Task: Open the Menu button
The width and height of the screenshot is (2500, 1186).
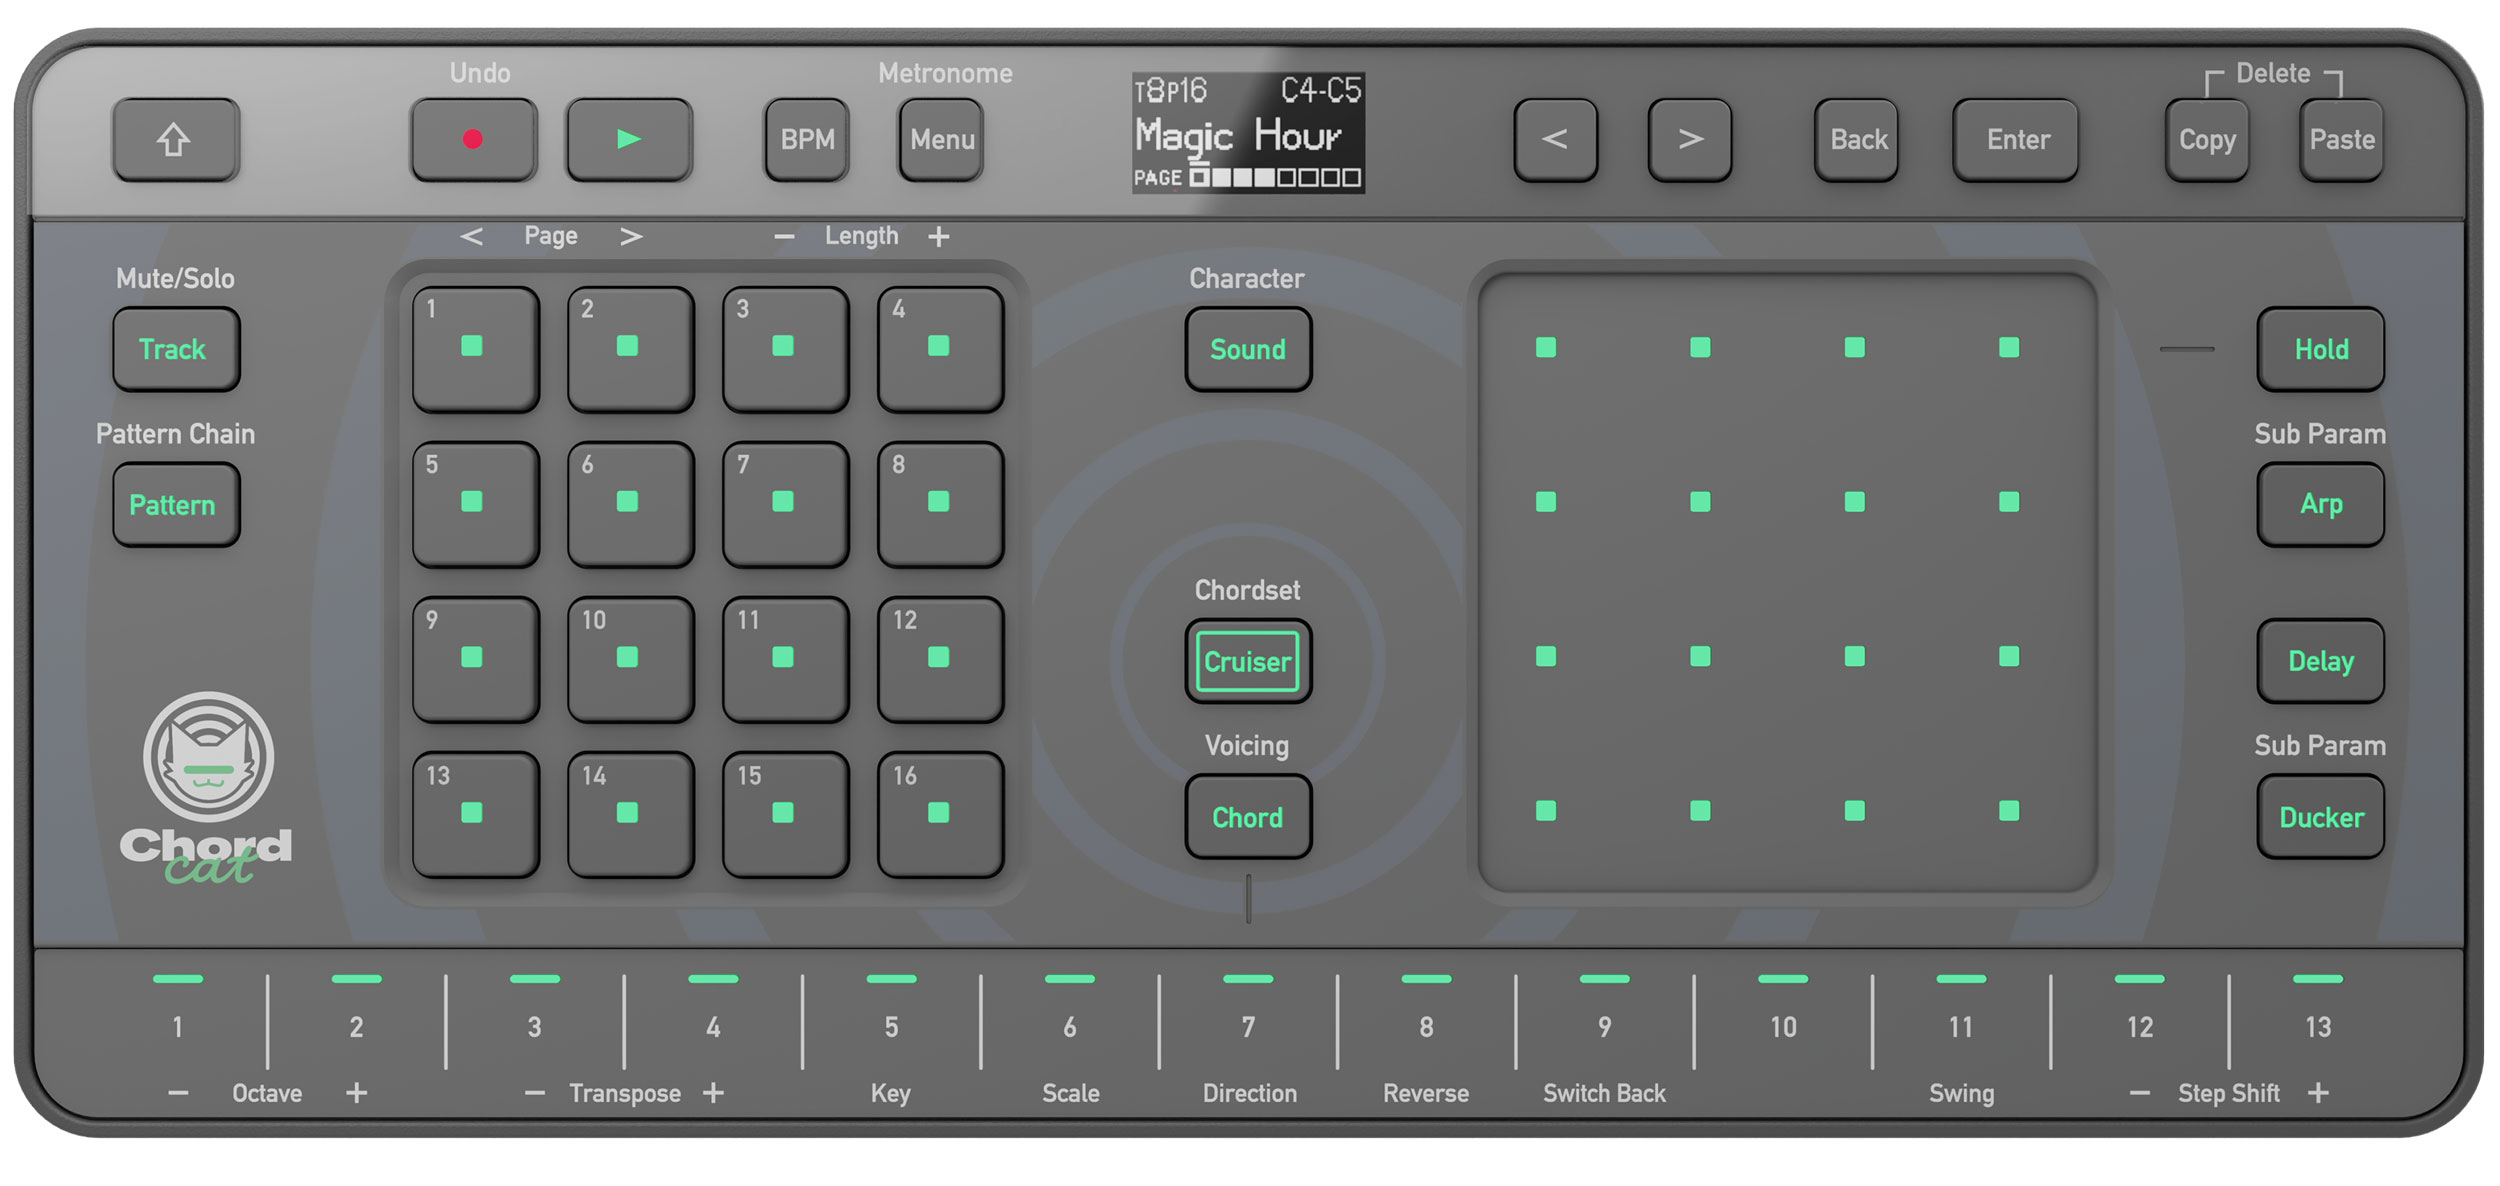Action: pos(941,139)
